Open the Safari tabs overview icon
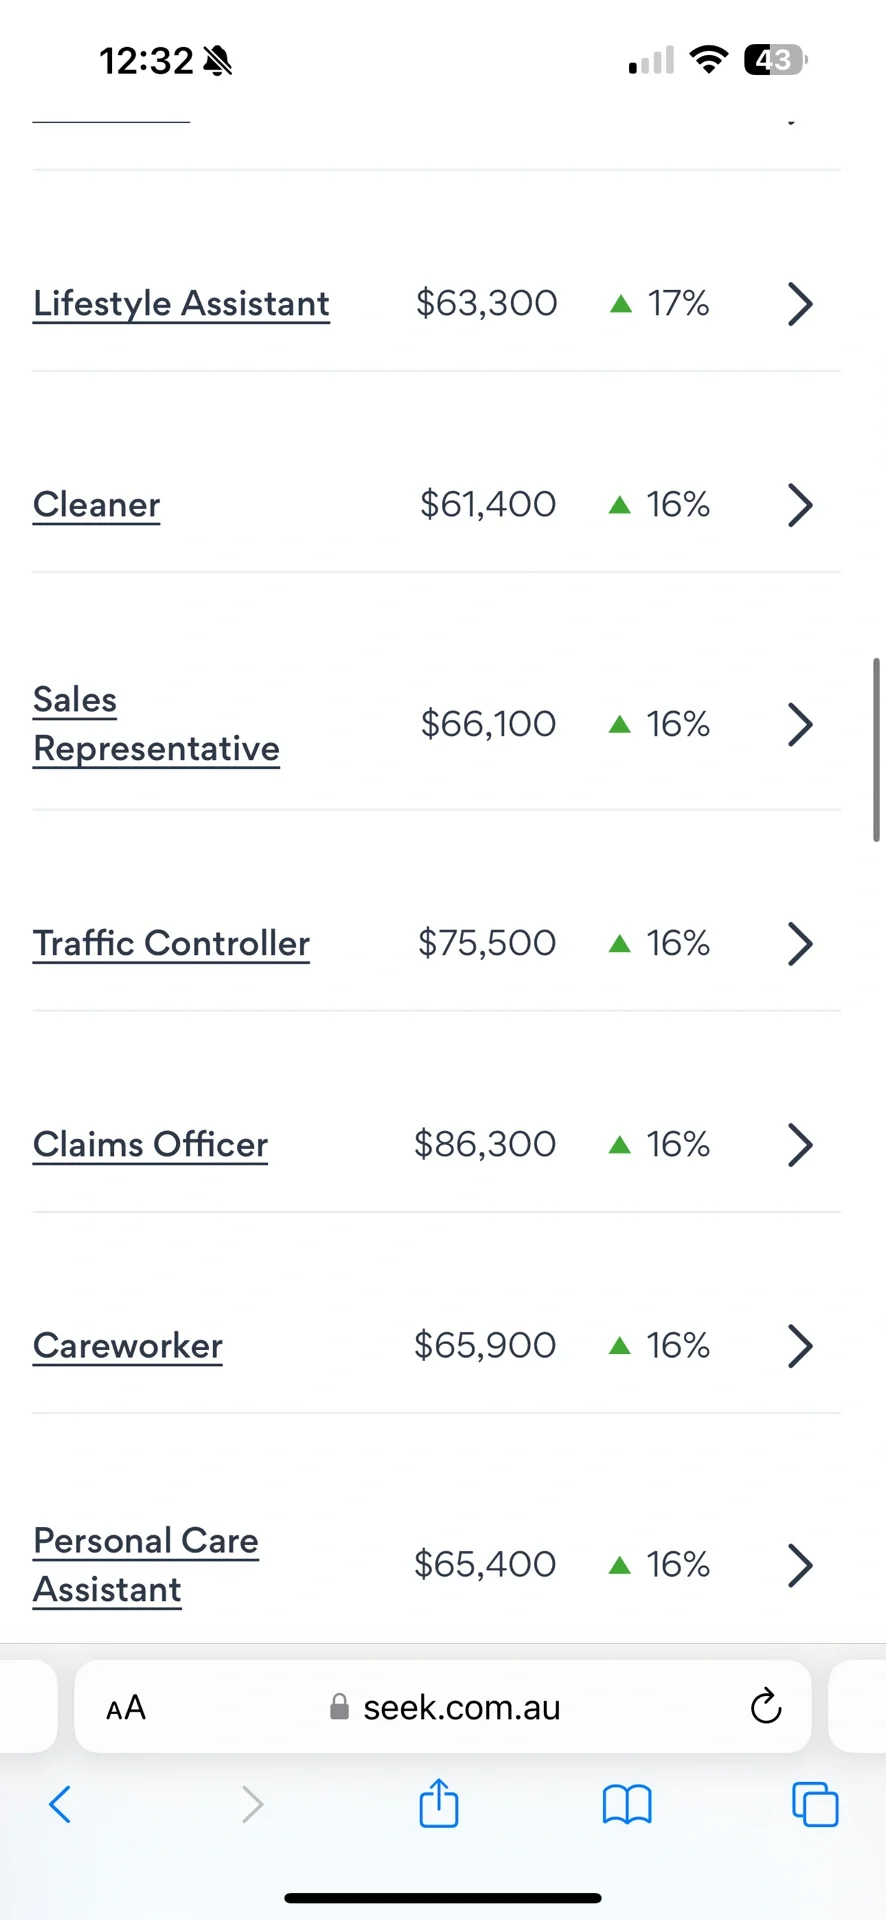Screen dimensions: 886x1920 pyautogui.click(x=815, y=1804)
